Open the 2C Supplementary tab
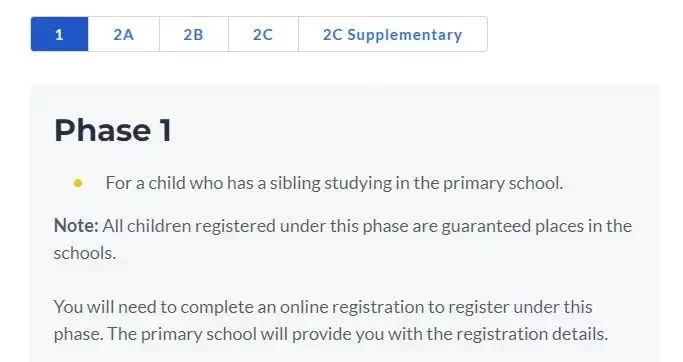The width and height of the screenshot is (683, 362). coord(392,34)
